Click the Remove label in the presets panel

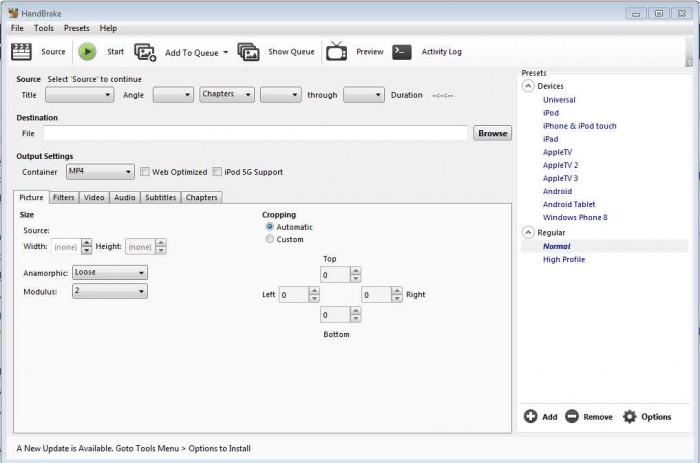pos(598,417)
